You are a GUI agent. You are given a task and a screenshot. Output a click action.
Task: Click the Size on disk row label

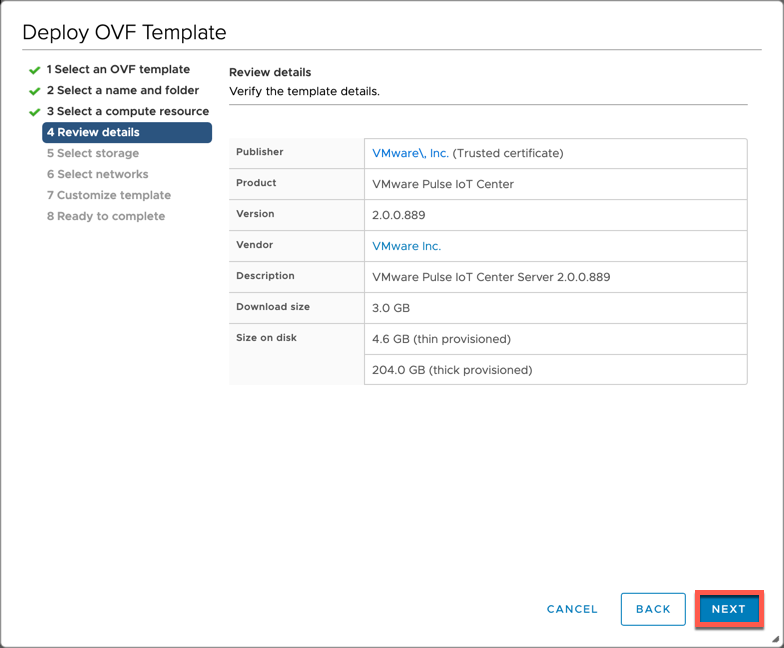(266, 338)
